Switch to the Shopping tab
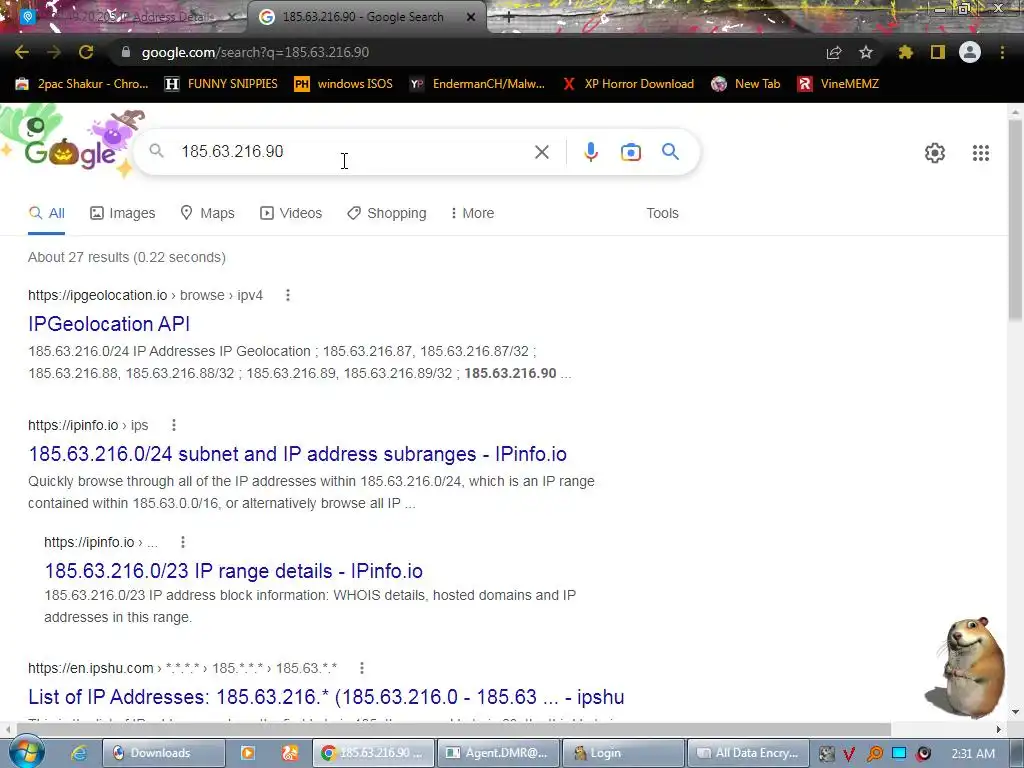This screenshot has width=1024, height=768. pyautogui.click(x=387, y=214)
